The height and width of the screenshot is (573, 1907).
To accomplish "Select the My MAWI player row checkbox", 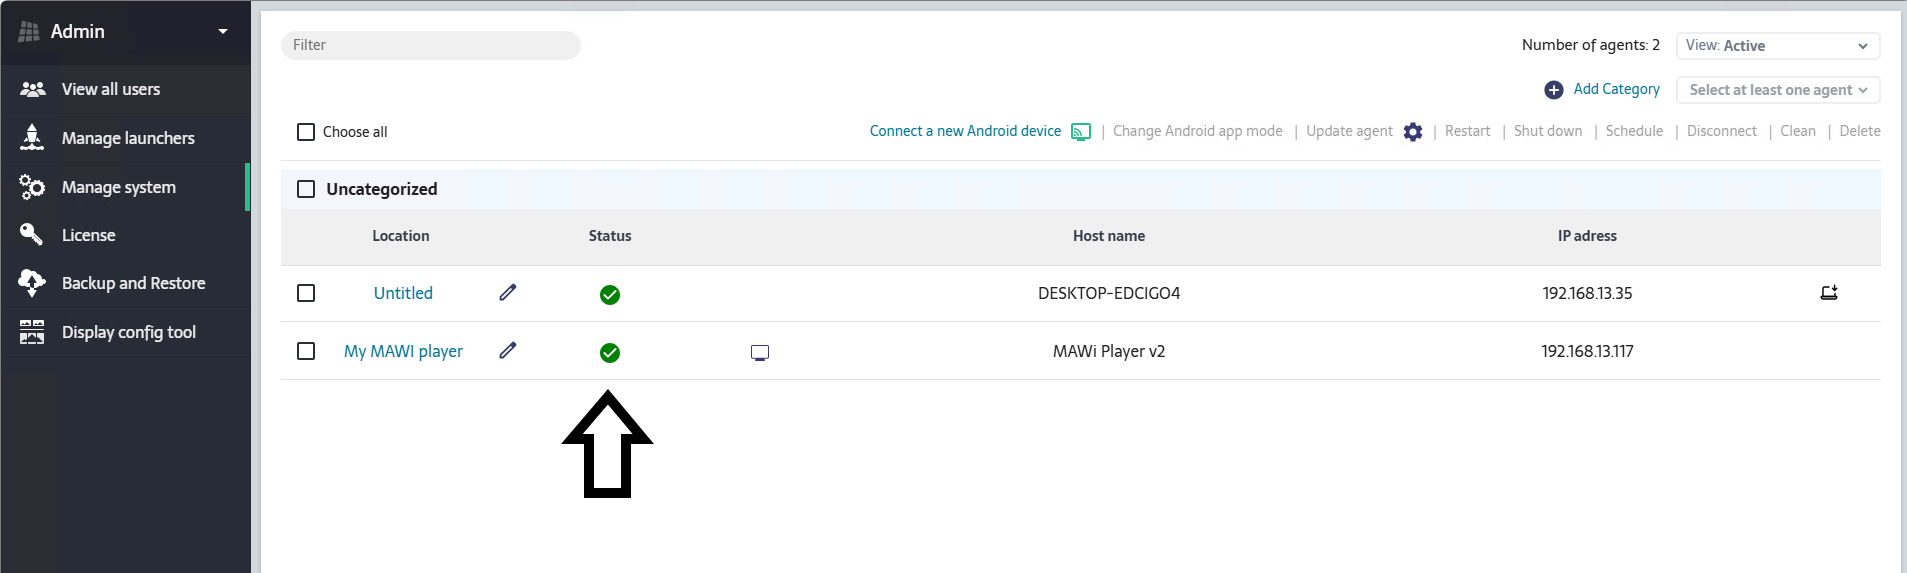I will (306, 351).
